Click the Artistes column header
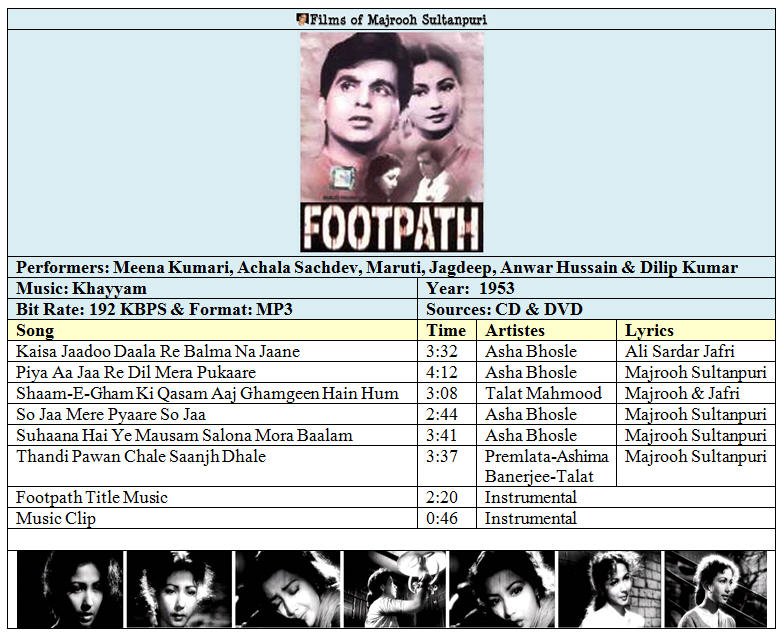Screen dimensions: 783x635 (x=547, y=330)
